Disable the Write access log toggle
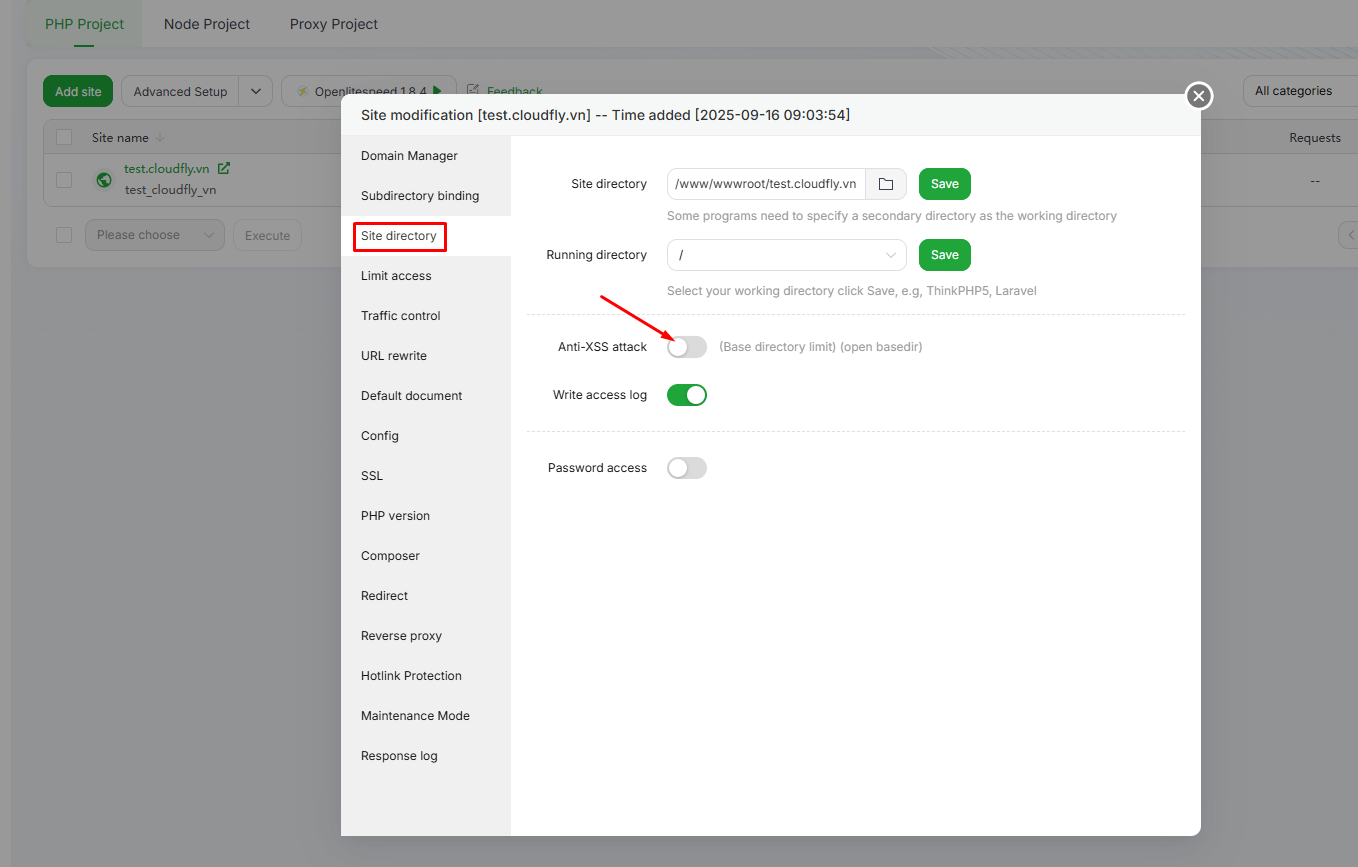Viewport: 1358px width, 867px height. [x=687, y=395]
